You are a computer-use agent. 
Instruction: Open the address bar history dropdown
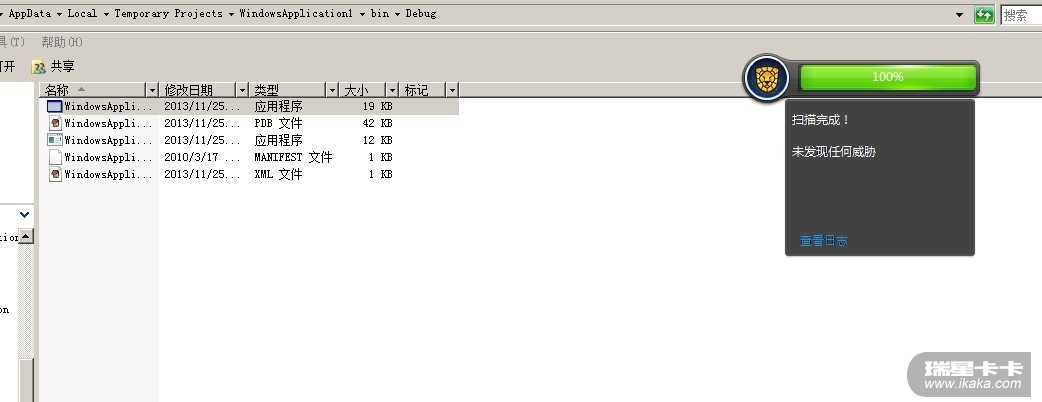(x=959, y=15)
